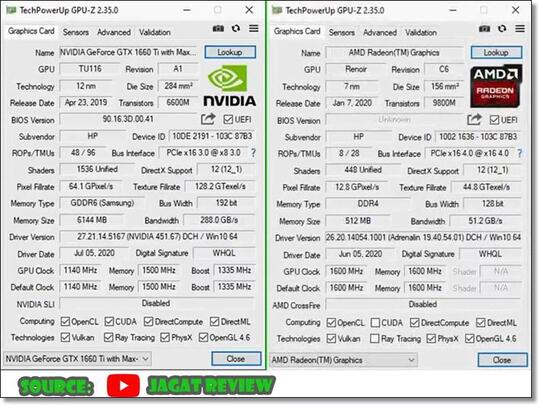Viewport: 540px width, 406px height.
Task: Toggle Ray Tracing checkbox in NVIDIA window
Action: [108, 337]
